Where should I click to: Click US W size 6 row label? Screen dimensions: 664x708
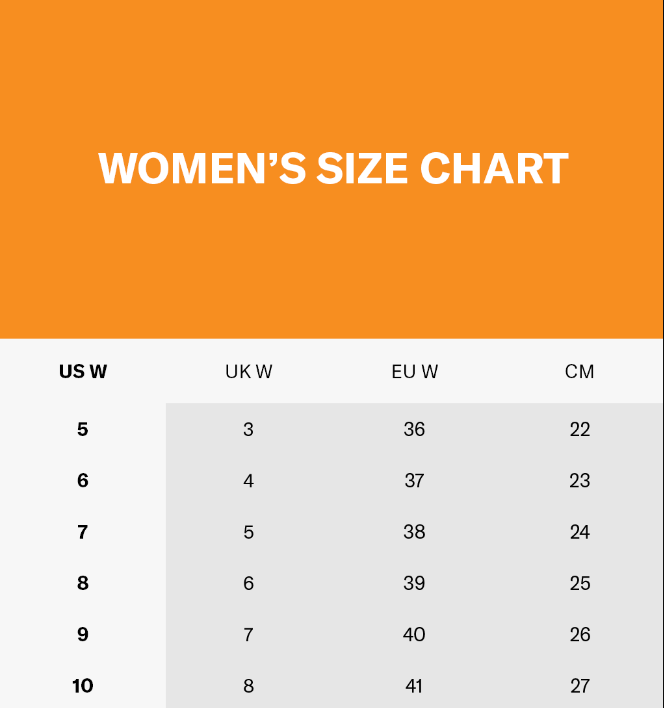click(83, 480)
